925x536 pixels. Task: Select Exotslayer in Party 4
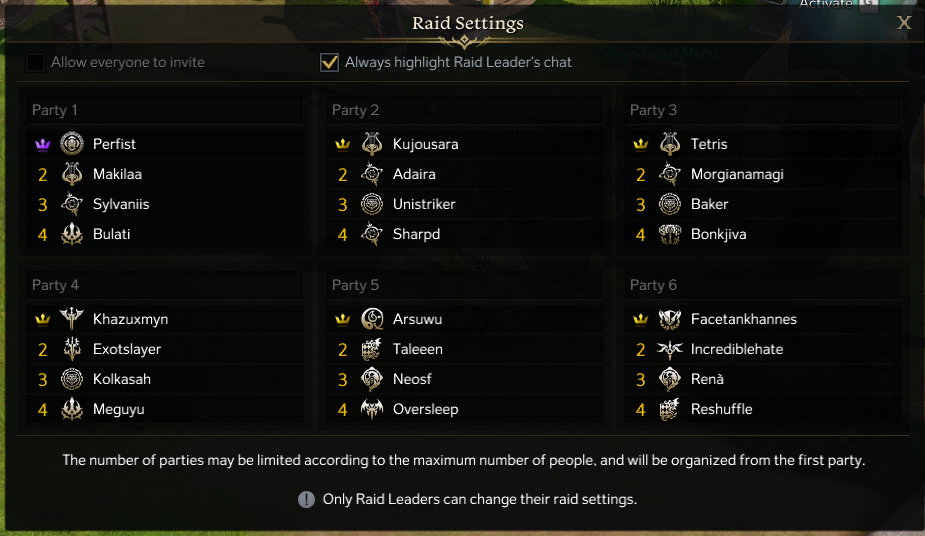click(x=127, y=349)
